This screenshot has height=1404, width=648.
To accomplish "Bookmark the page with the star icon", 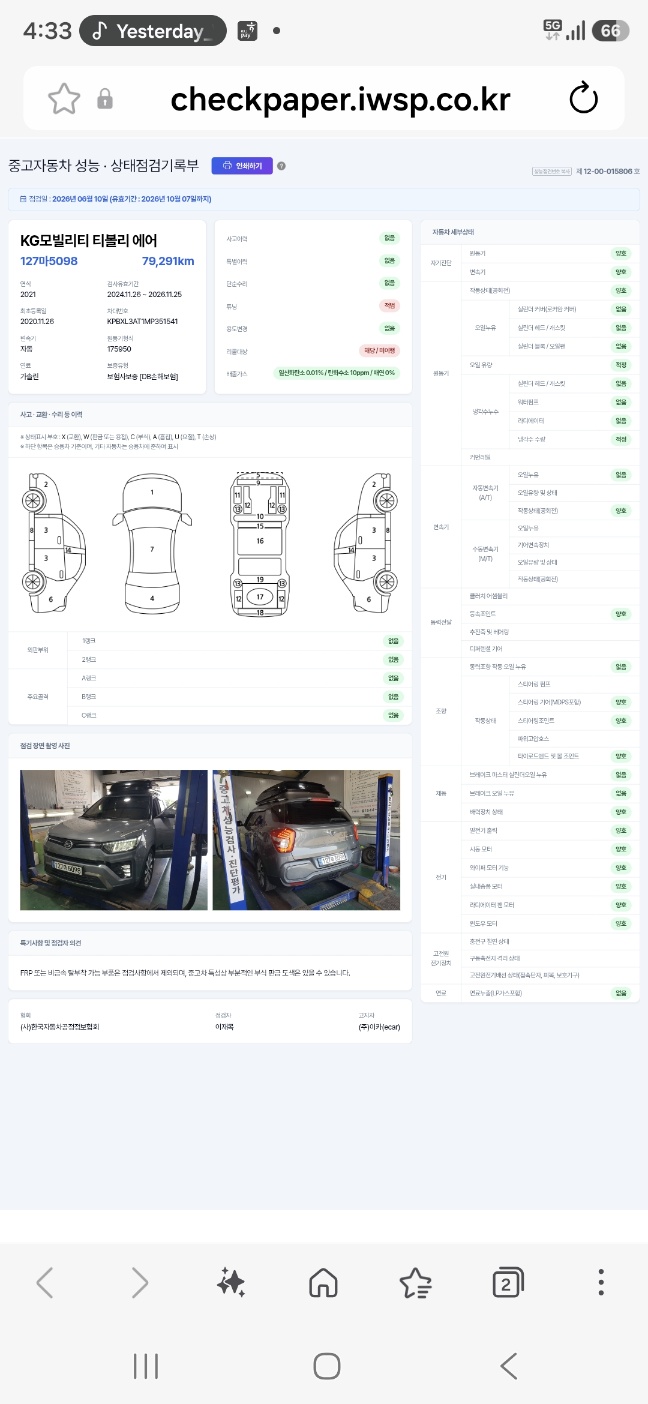I will 64,98.
